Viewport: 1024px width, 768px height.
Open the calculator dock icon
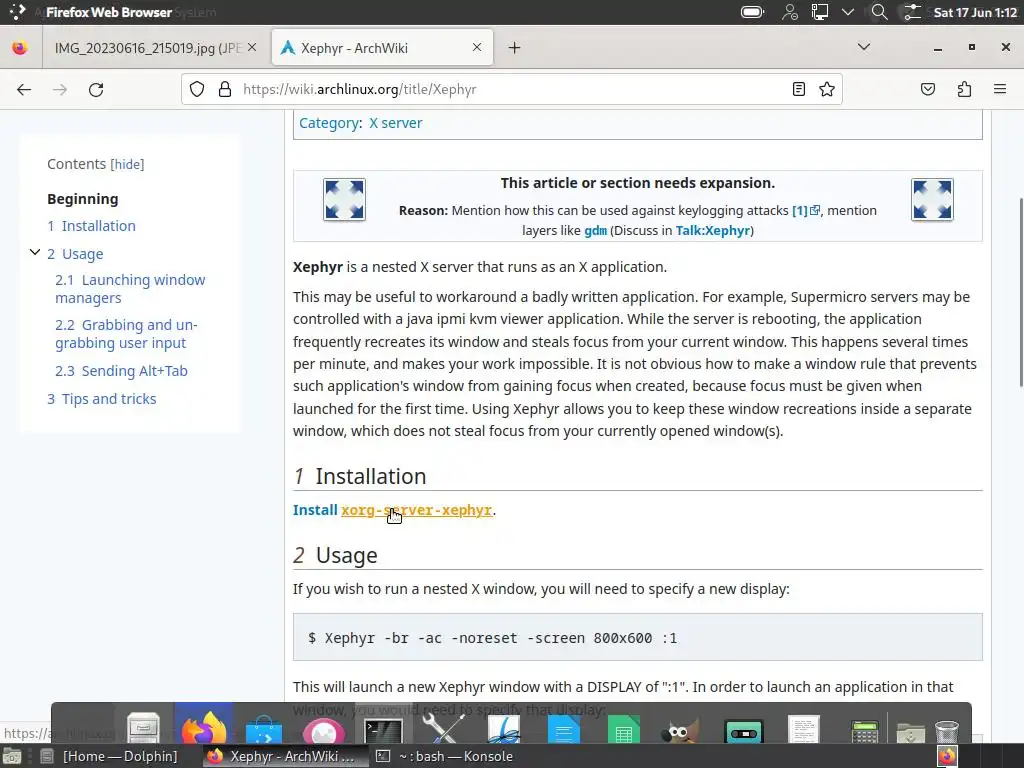[865, 731]
